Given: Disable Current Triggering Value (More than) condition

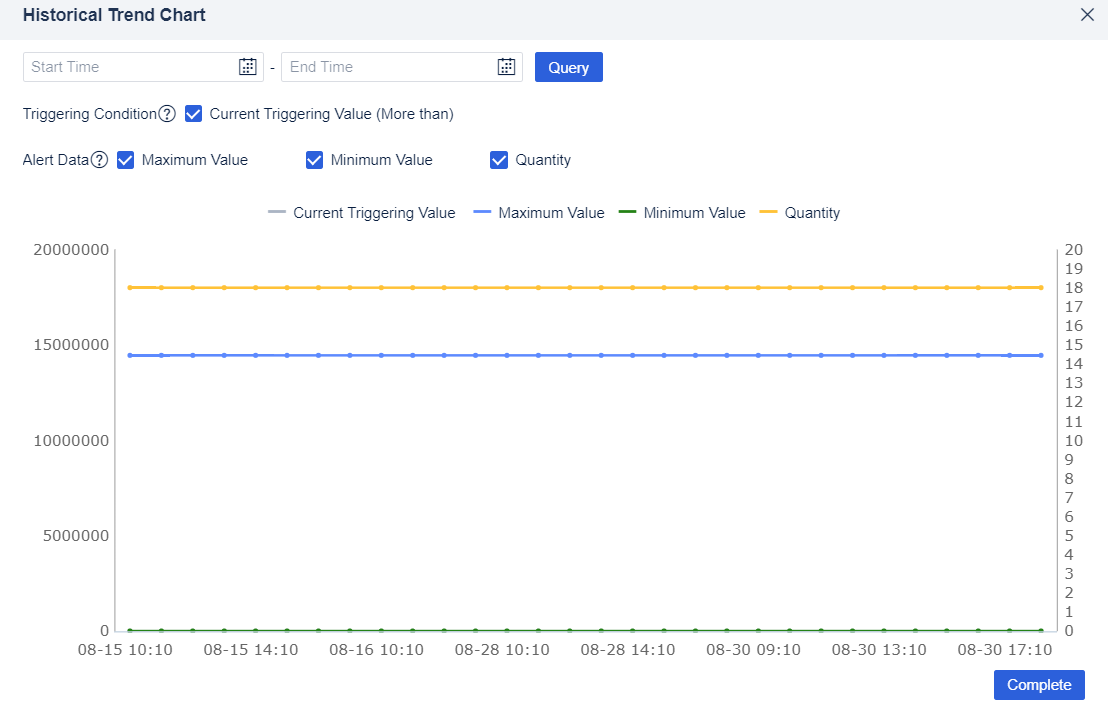Looking at the screenshot, I should 193,113.
